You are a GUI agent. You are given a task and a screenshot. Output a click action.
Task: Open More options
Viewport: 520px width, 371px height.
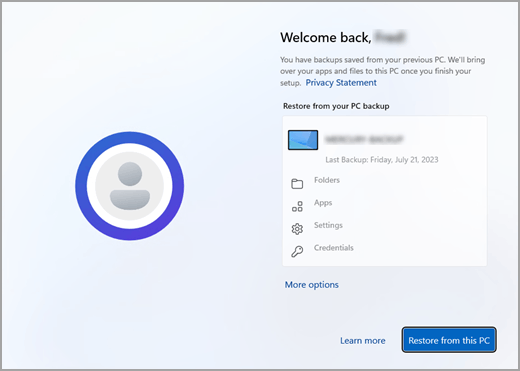(311, 285)
